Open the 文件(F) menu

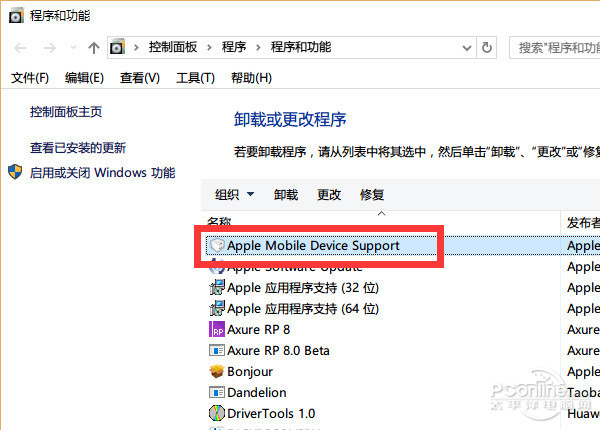pyautogui.click(x=30, y=78)
